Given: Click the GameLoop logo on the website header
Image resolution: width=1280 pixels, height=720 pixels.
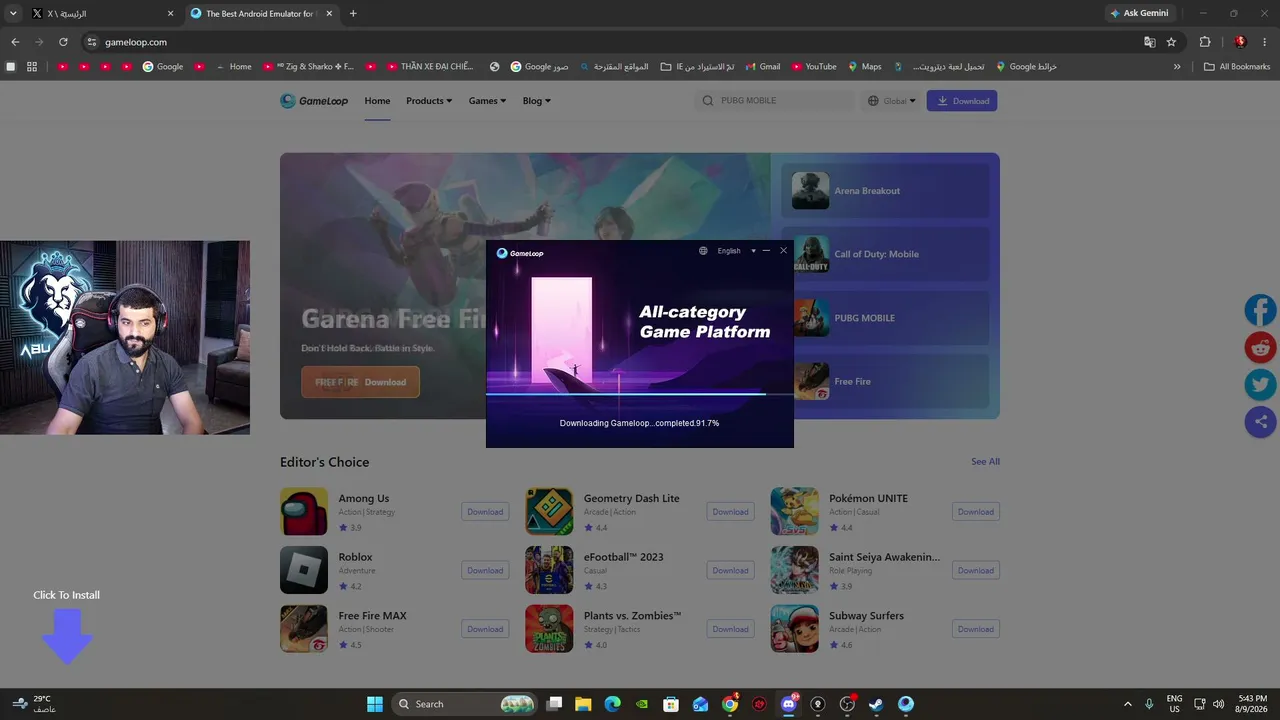Looking at the screenshot, I should (x=314, y=101).
